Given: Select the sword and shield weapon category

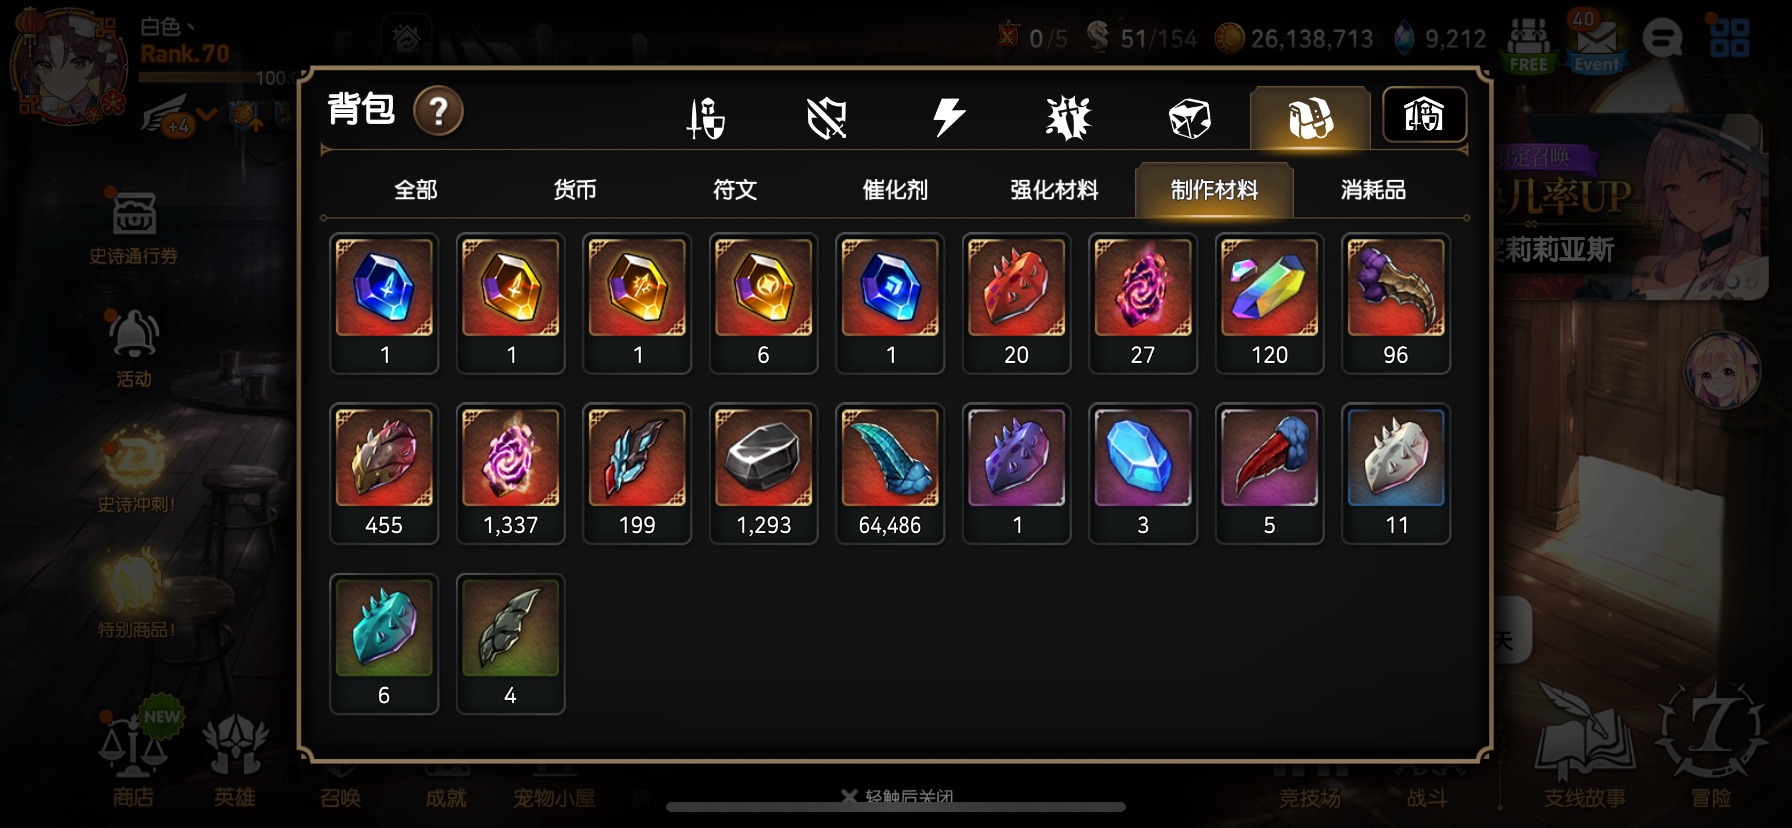Looking at the screenshot, I should [706, 118].
